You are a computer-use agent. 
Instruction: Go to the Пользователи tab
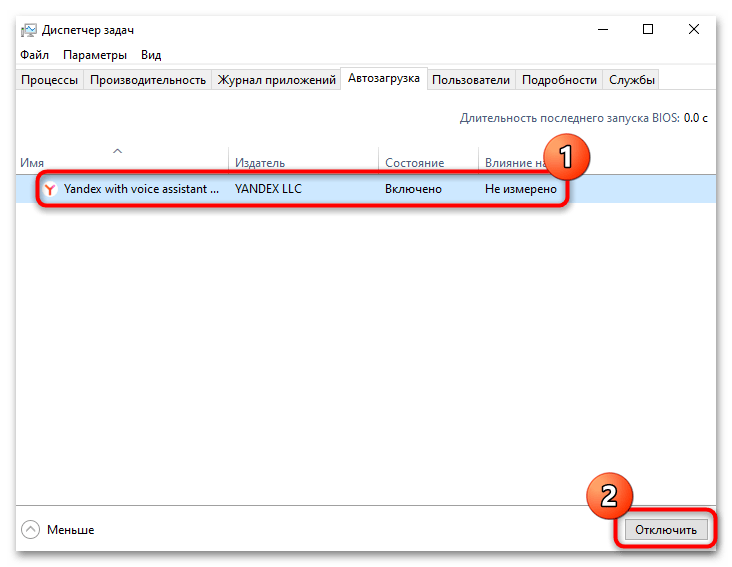[x=471, y=80]
